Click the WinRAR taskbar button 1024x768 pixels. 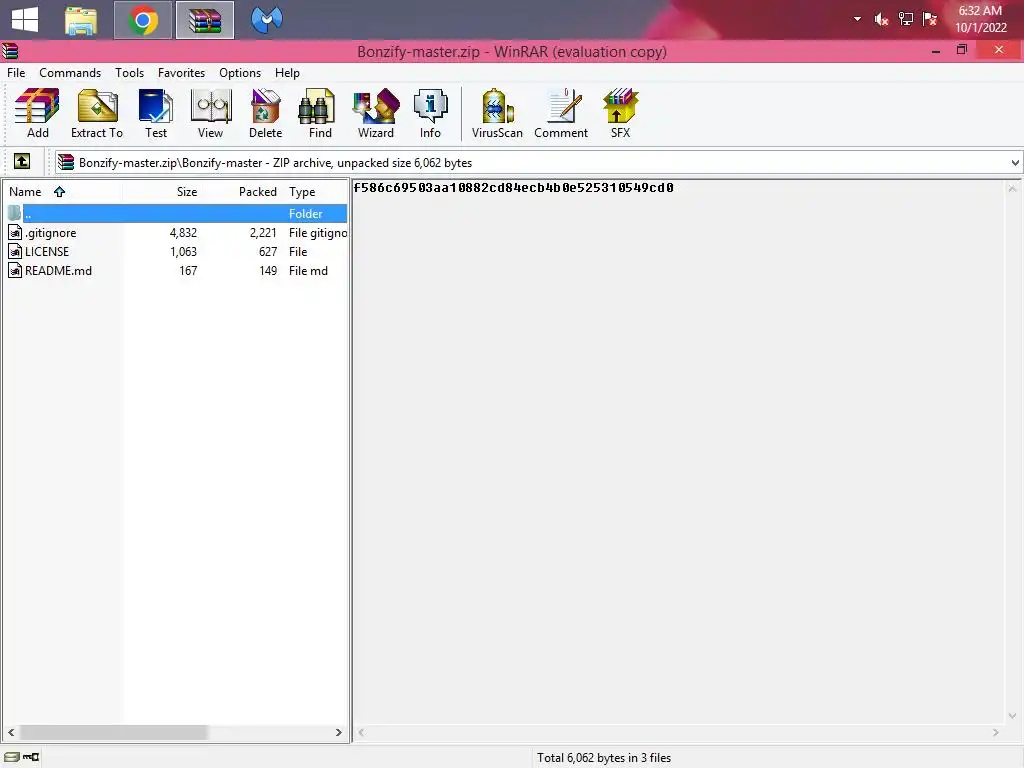205,20
